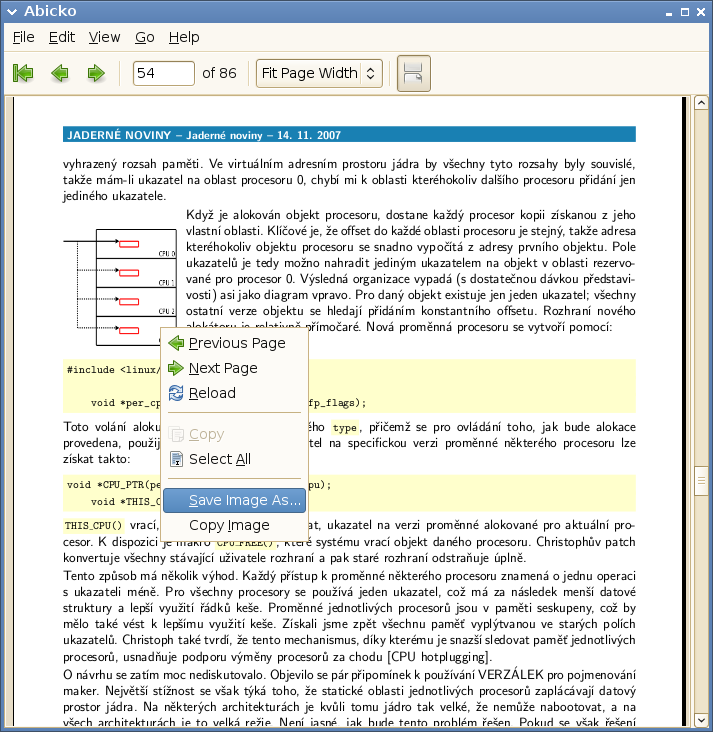
Task: Select Reload from the context menu
Action: [234, 393]
